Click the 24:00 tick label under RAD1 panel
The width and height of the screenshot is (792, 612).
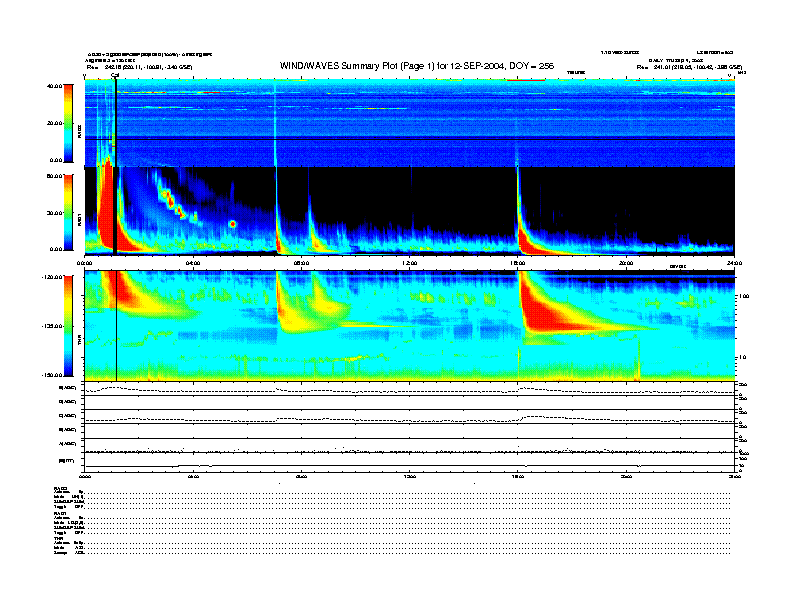tap(734, 262)
